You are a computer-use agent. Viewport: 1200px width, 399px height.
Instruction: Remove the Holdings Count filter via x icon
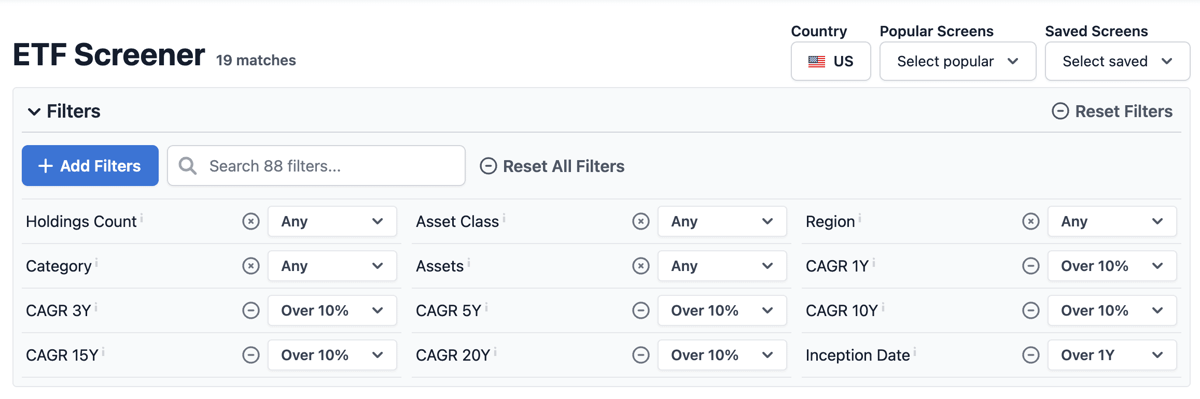251,221
